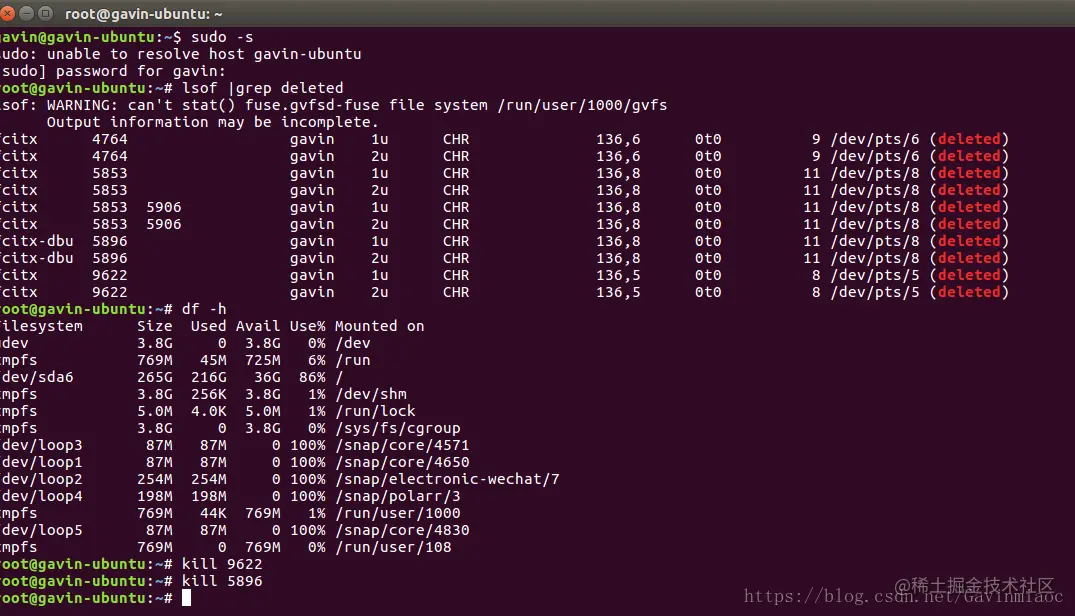Click PID 5896 on the fcitx-dbu 2u row
This screenshot has height=616, width=1075.
point(110,258)
